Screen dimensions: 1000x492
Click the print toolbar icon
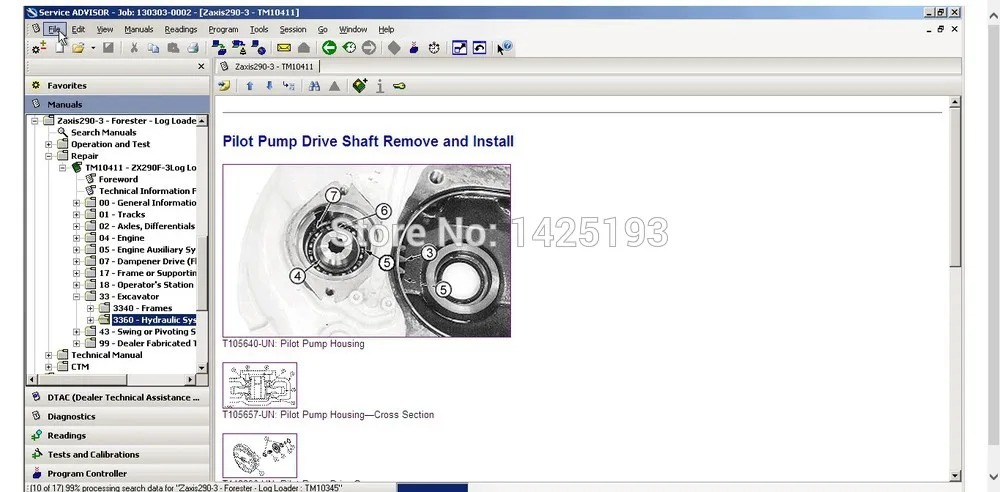coord(193,48)
